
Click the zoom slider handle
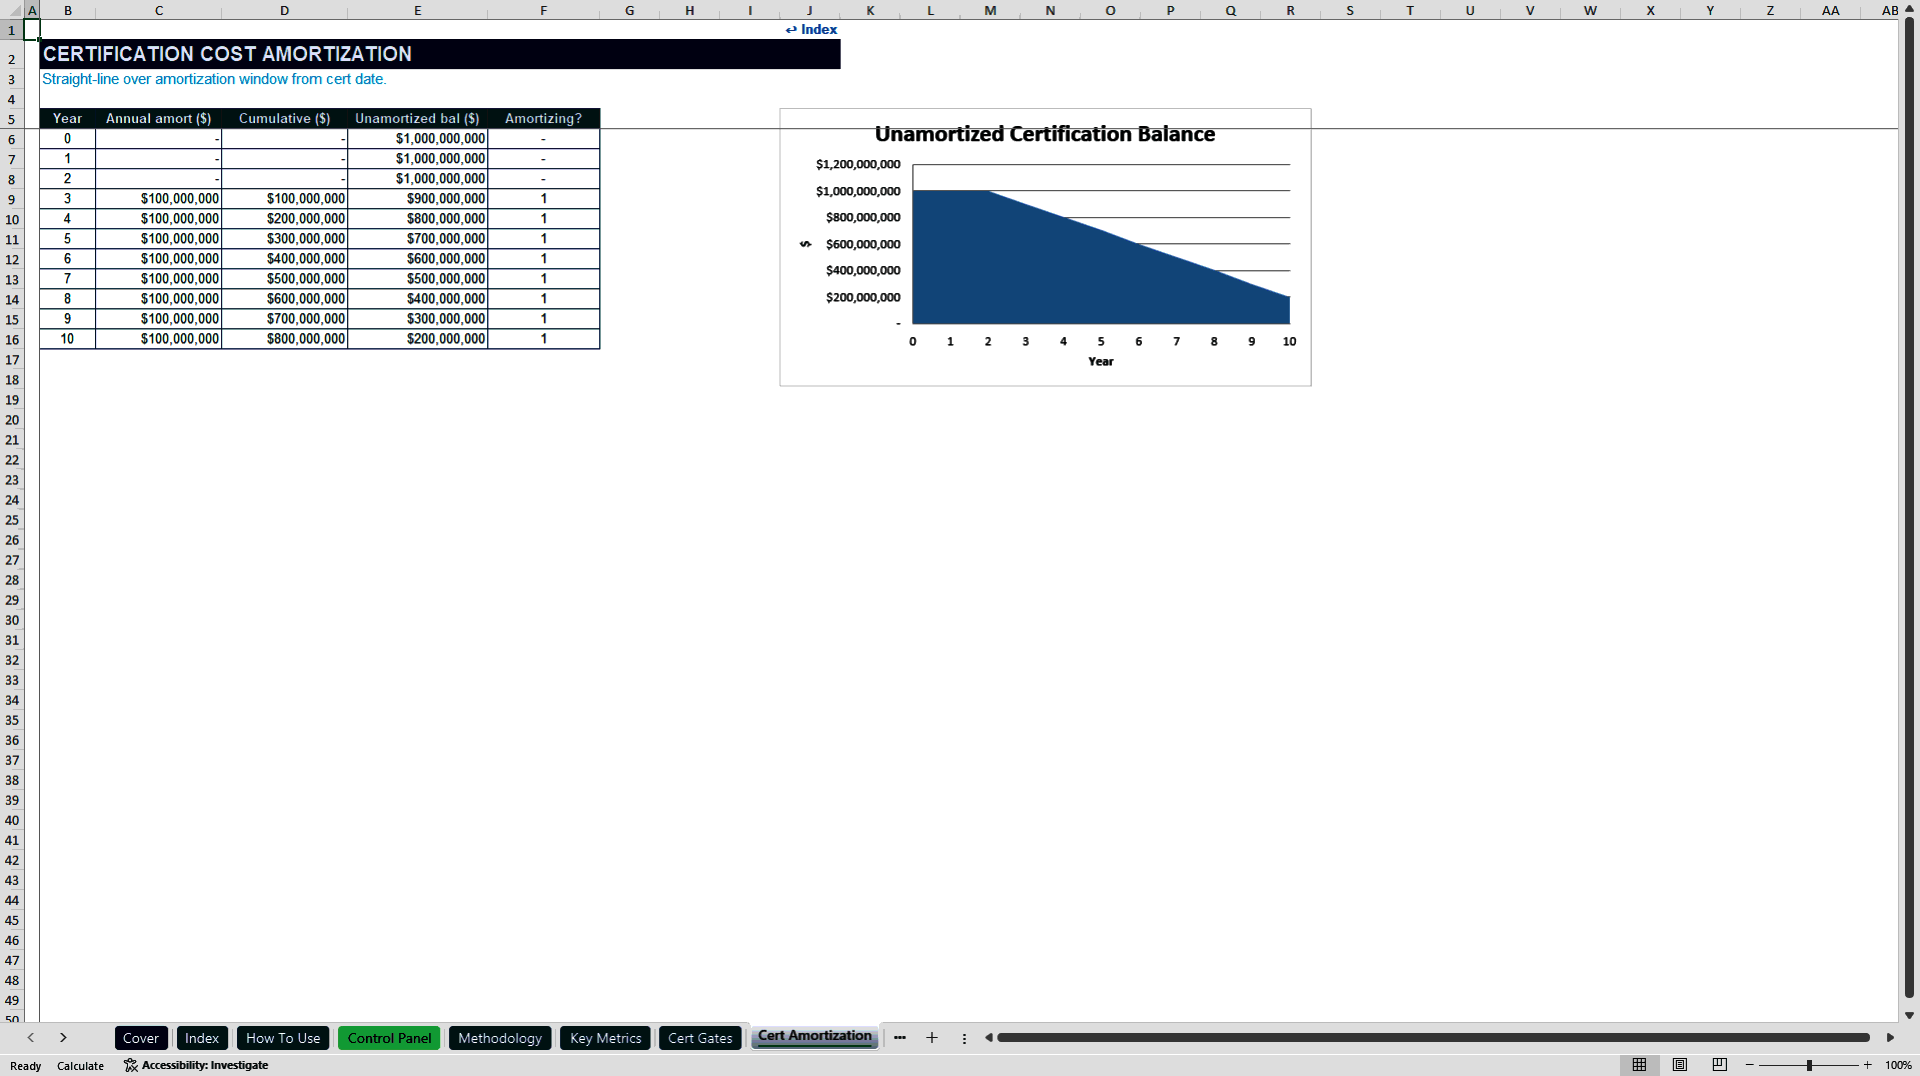1809,1065
